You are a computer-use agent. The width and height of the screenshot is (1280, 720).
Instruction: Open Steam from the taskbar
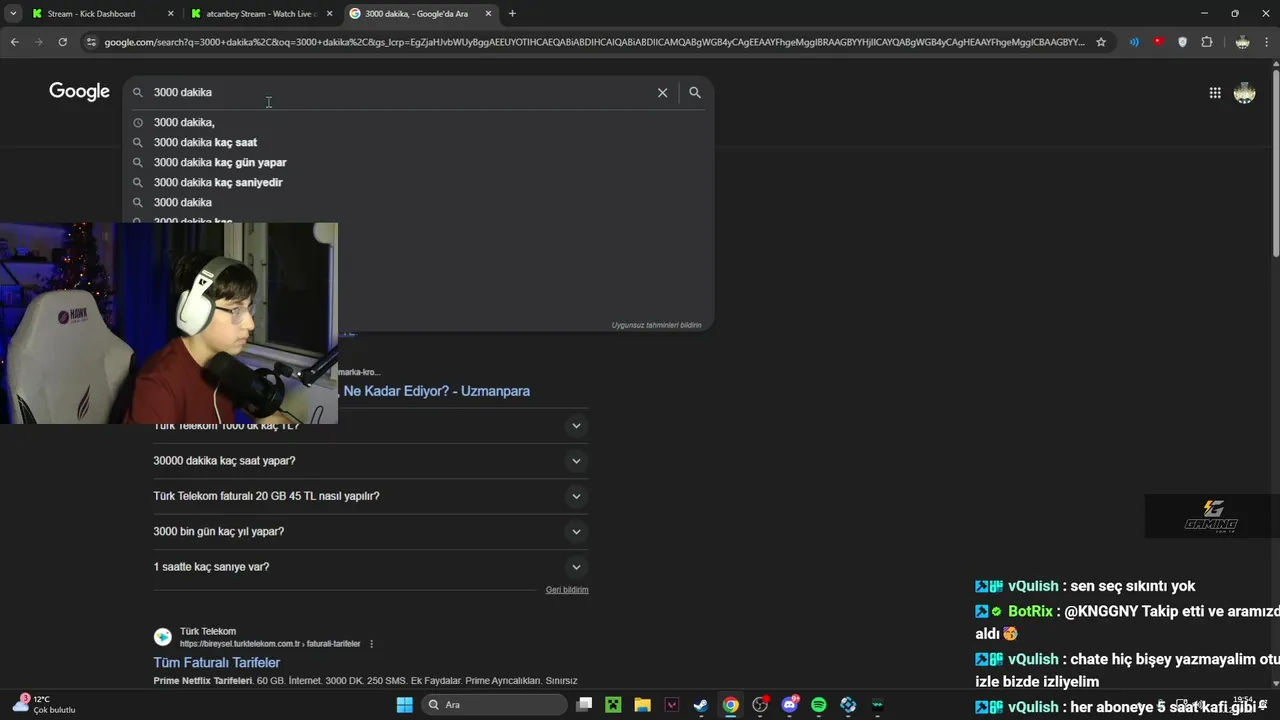tap(701, 705)
